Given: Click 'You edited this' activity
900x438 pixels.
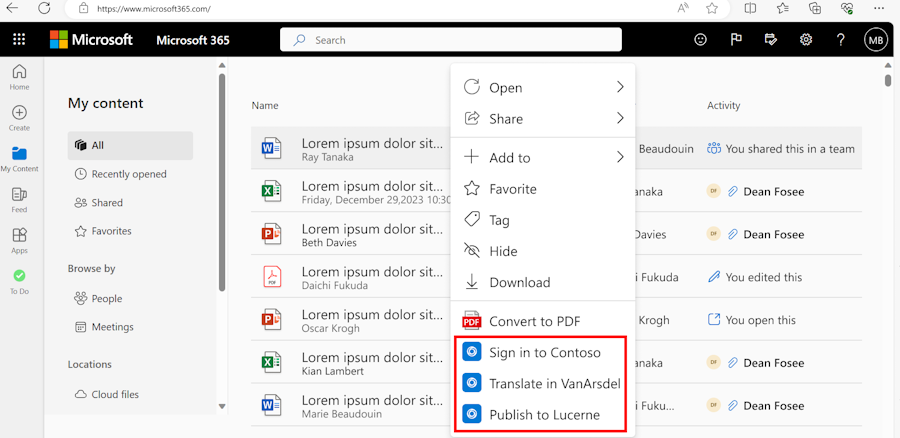Looking at the screenshot, I should (x=755, y=277).
